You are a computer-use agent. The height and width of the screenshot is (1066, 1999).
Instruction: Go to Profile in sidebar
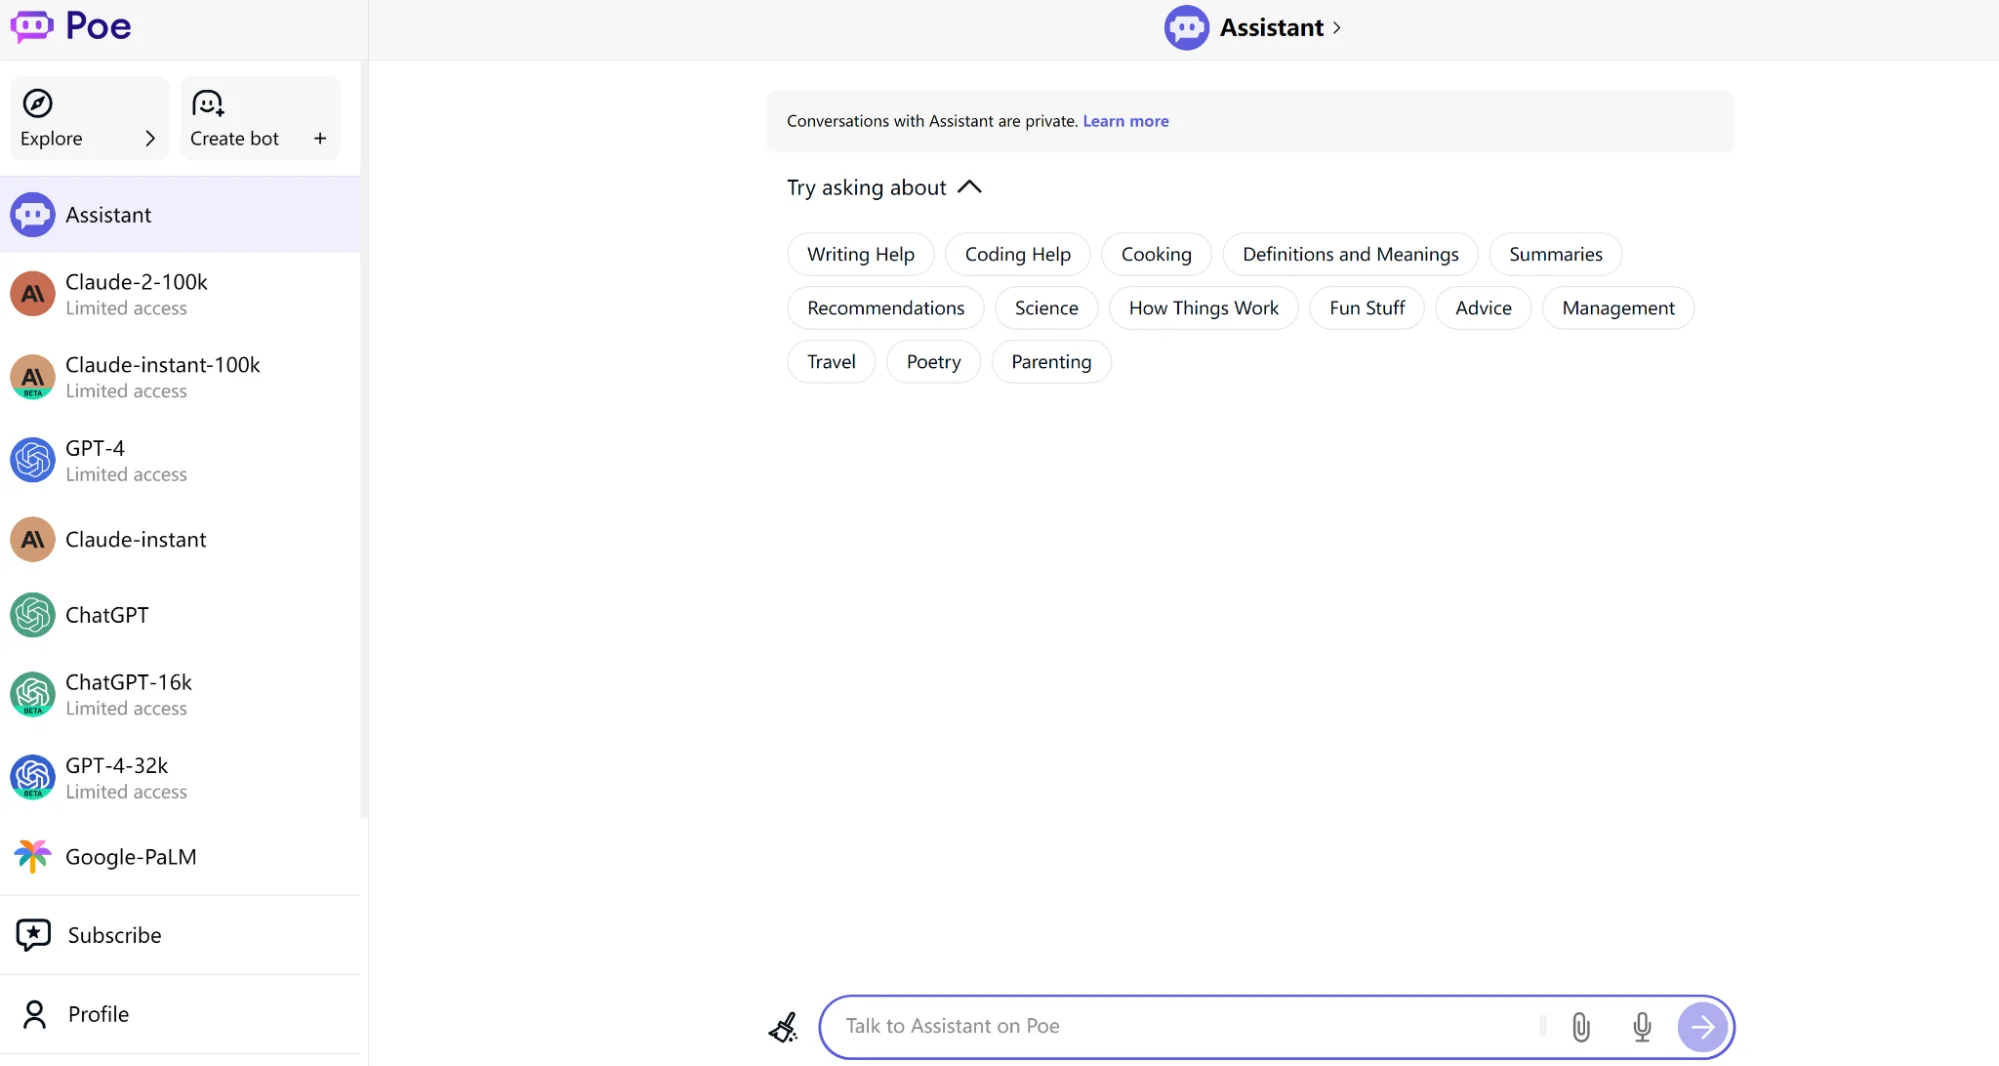(x=98, y=1014)
